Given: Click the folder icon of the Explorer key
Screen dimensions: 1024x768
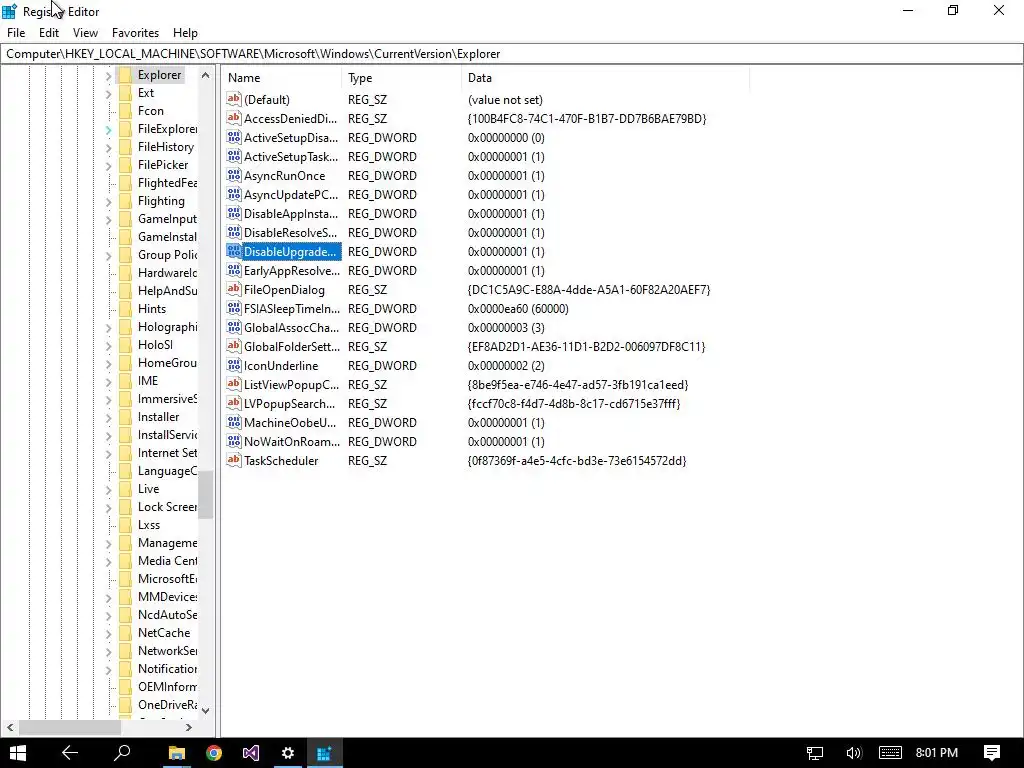Looking at the screenshot, I should 125,75.
